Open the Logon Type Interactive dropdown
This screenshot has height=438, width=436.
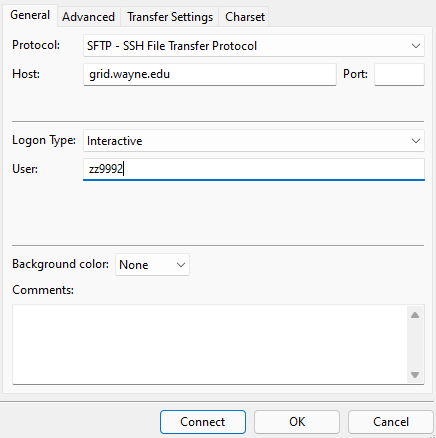click(254, 141)
